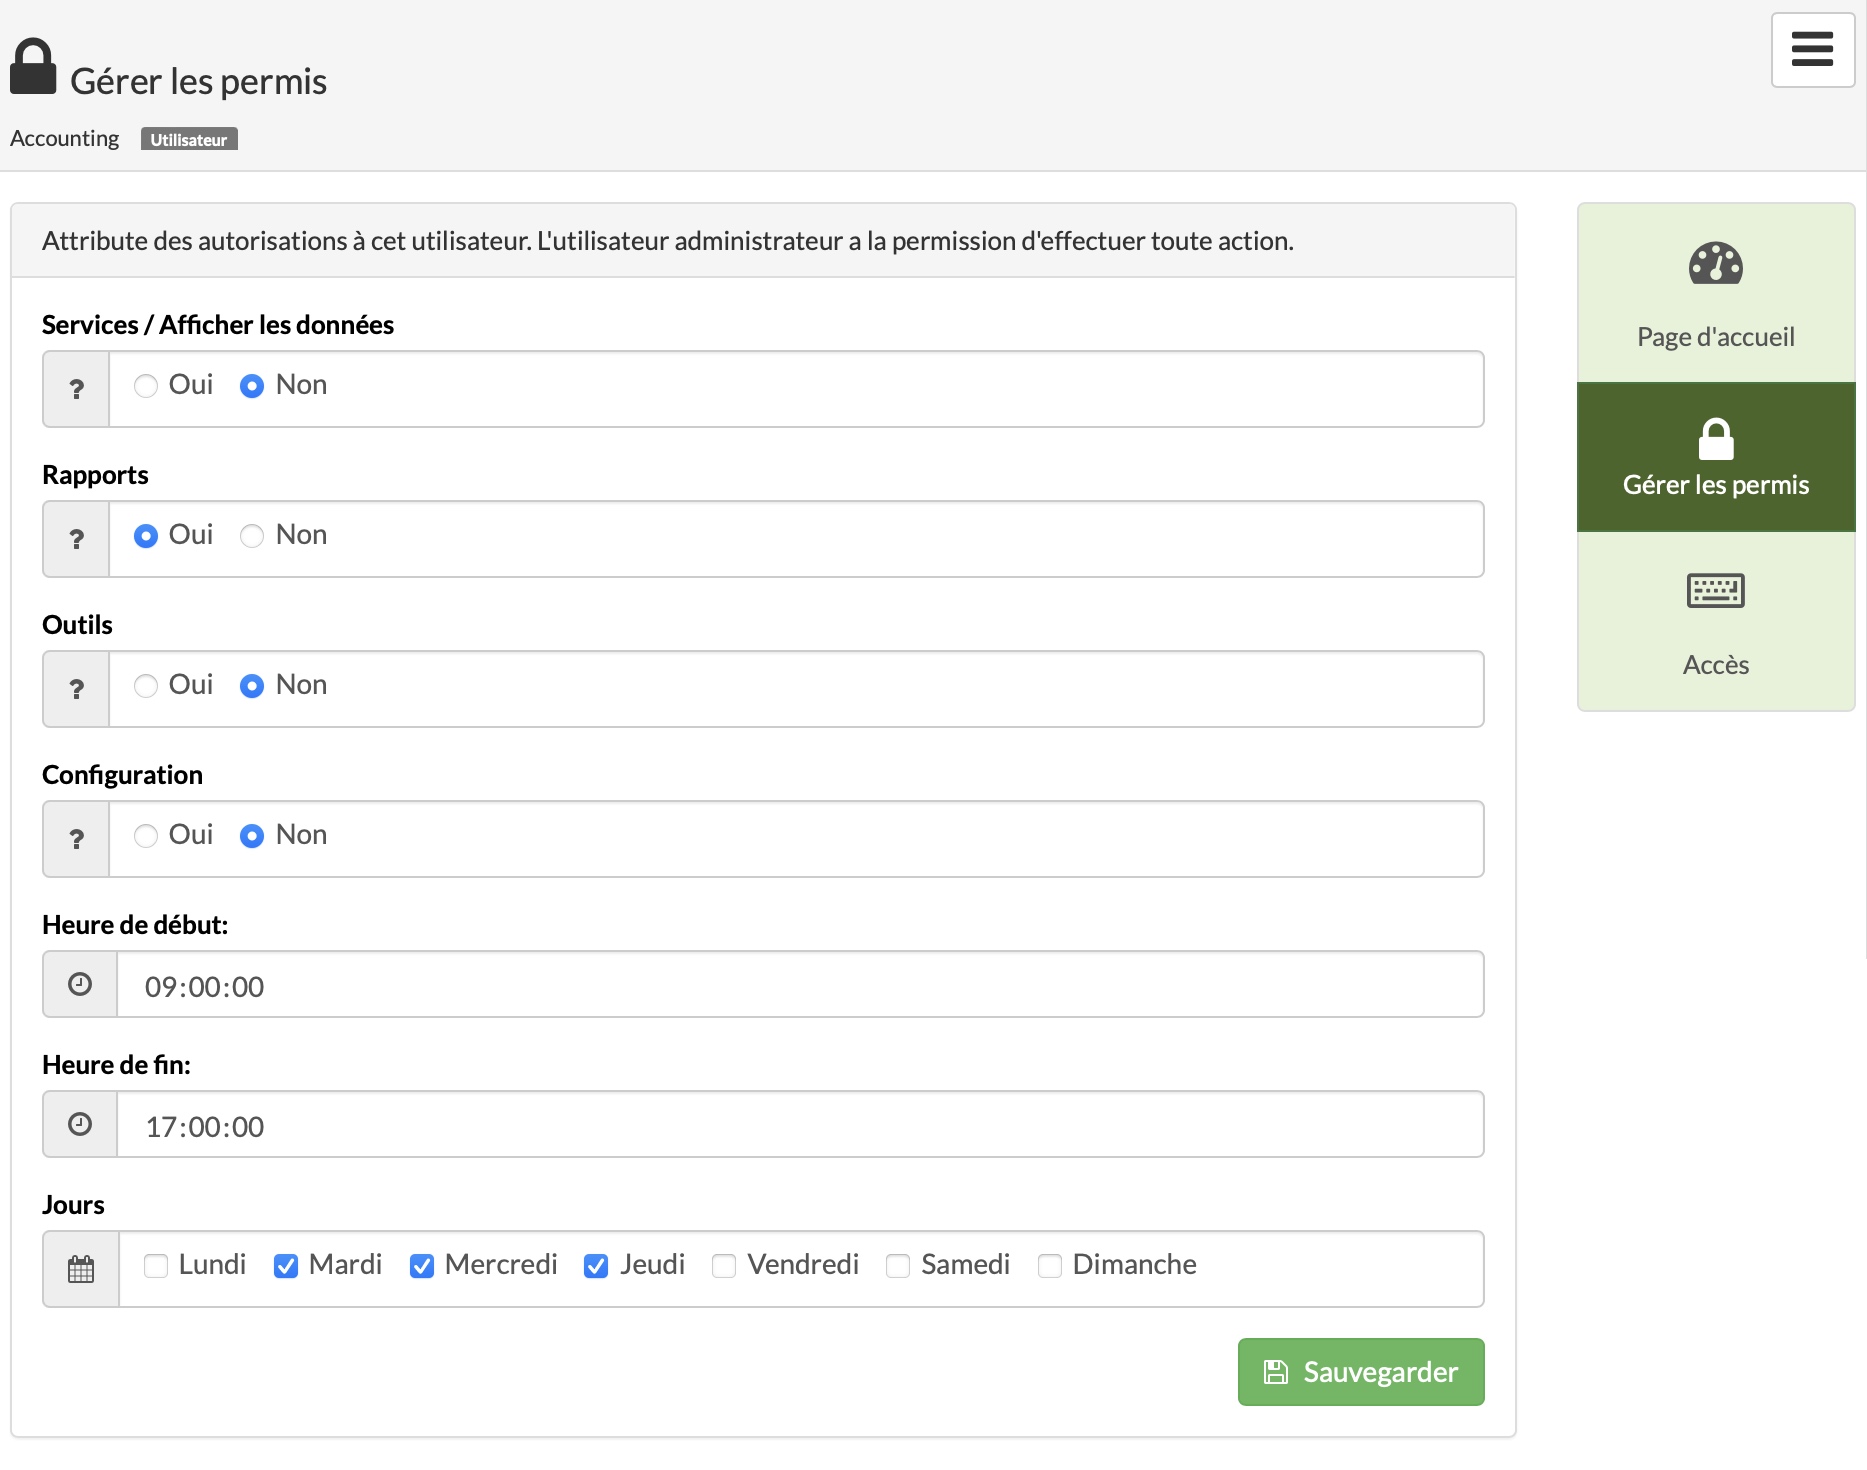
Task: Click the lock icon beside page title
Action: [33, 66]
